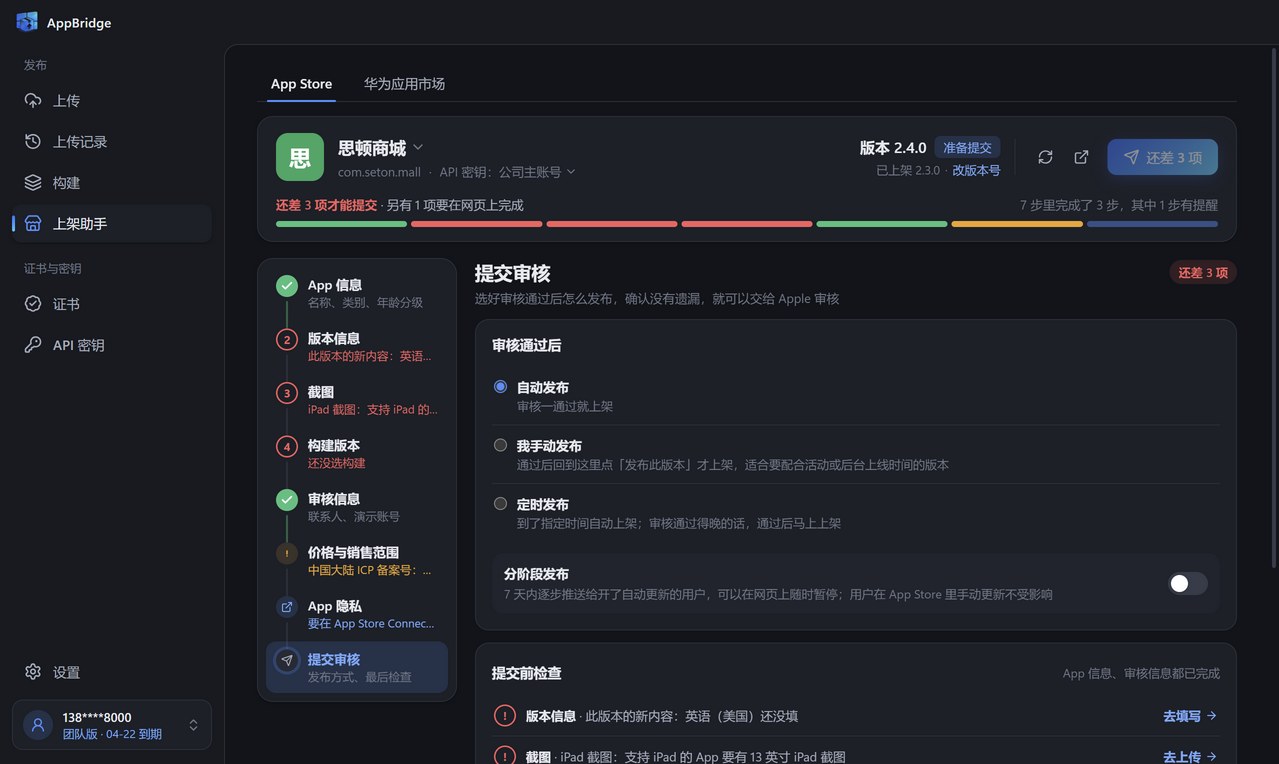Open 构建 in sidebar
1279x764 pixels.
[x=112, y=183]
